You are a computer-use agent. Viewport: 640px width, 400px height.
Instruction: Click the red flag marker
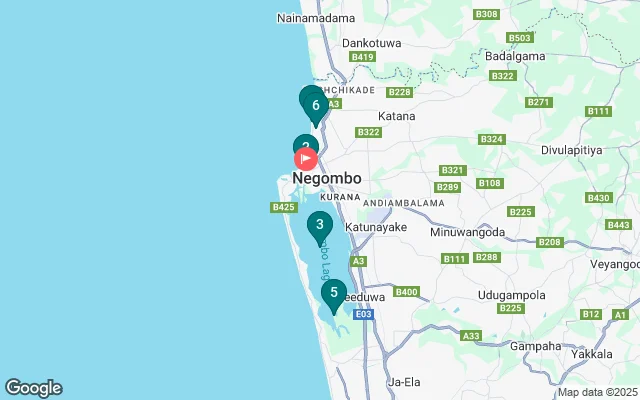click(306, 159)
